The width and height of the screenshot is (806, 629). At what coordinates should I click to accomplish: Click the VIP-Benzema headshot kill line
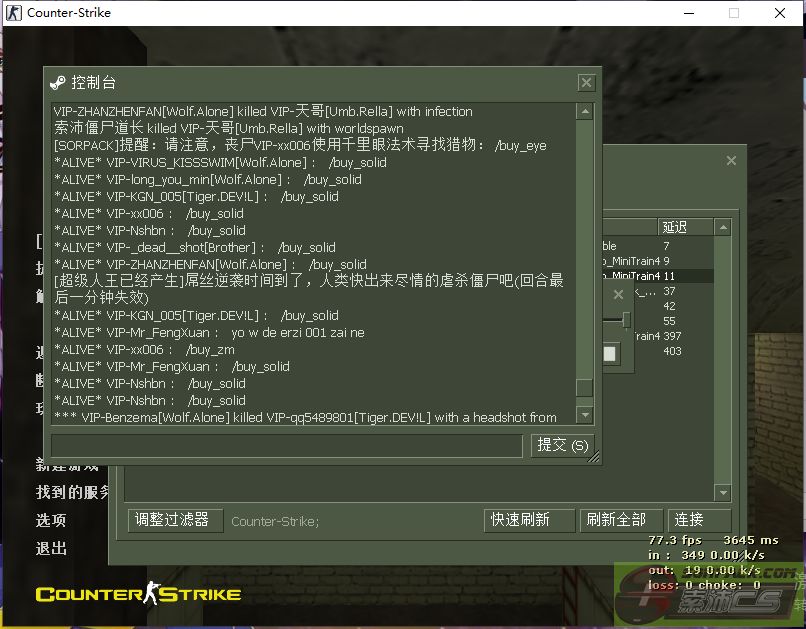[305, 417]
